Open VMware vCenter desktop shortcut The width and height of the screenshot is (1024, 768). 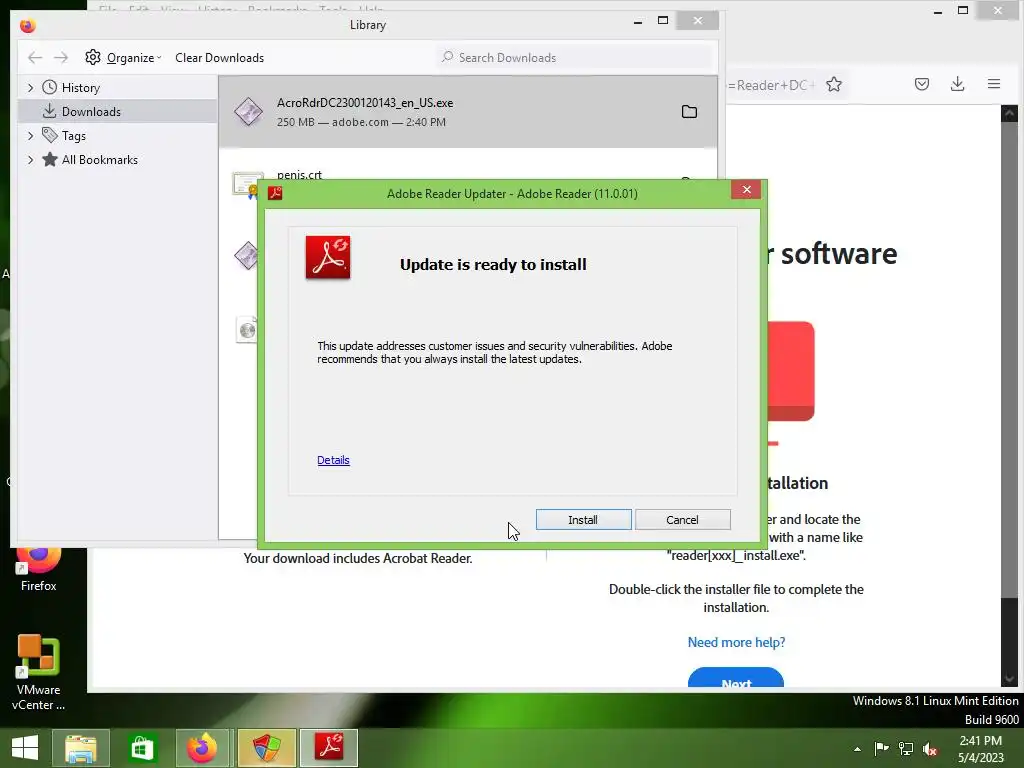(38, 673)
